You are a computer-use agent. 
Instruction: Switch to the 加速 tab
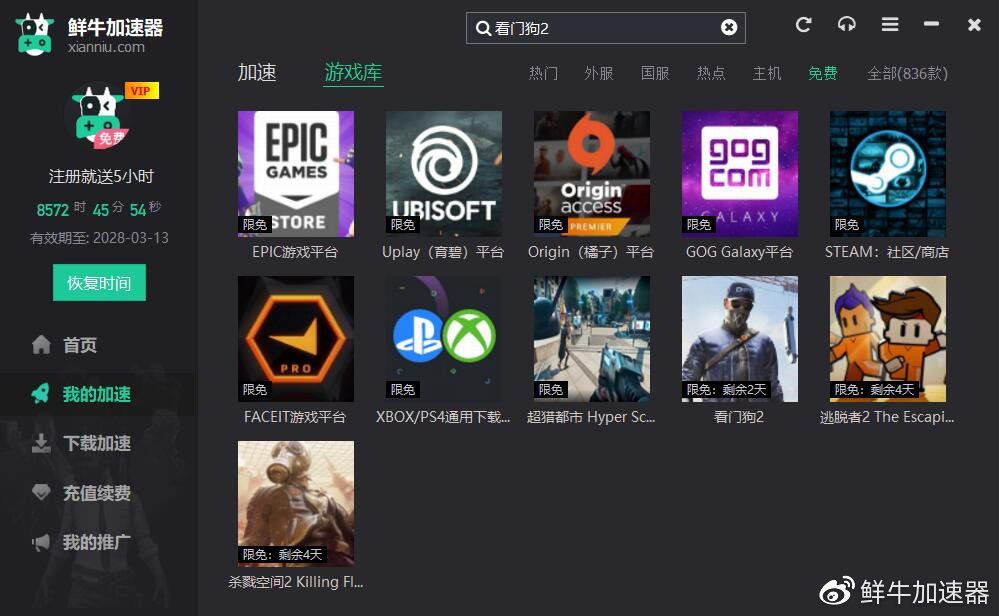click(x=258, y=72)
